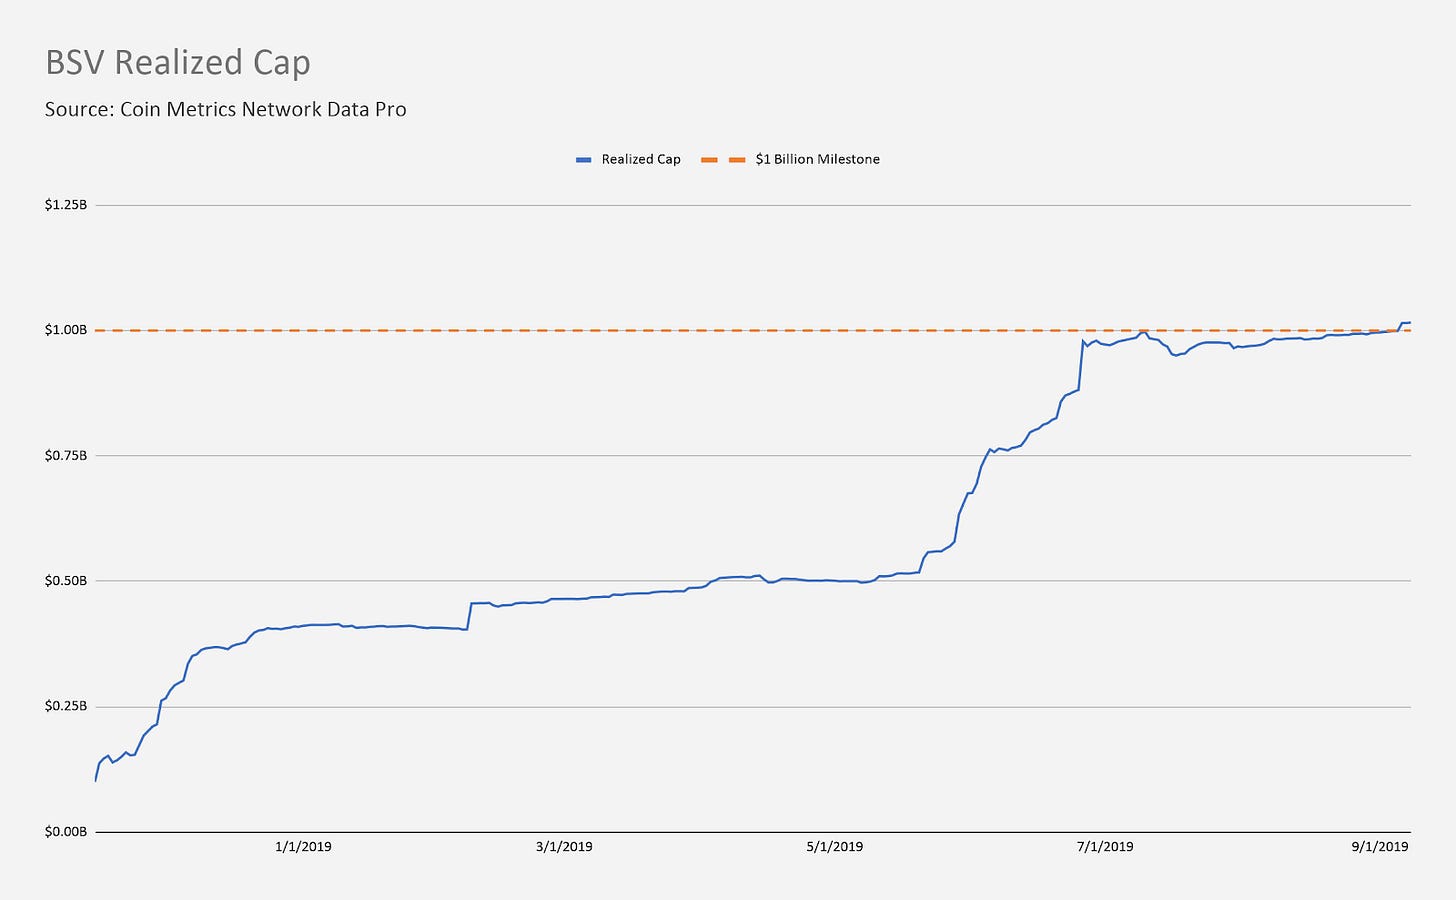Click the 9/1/2019 x-axis date
Screen dimensions: 1456x900
(1380, 847)
